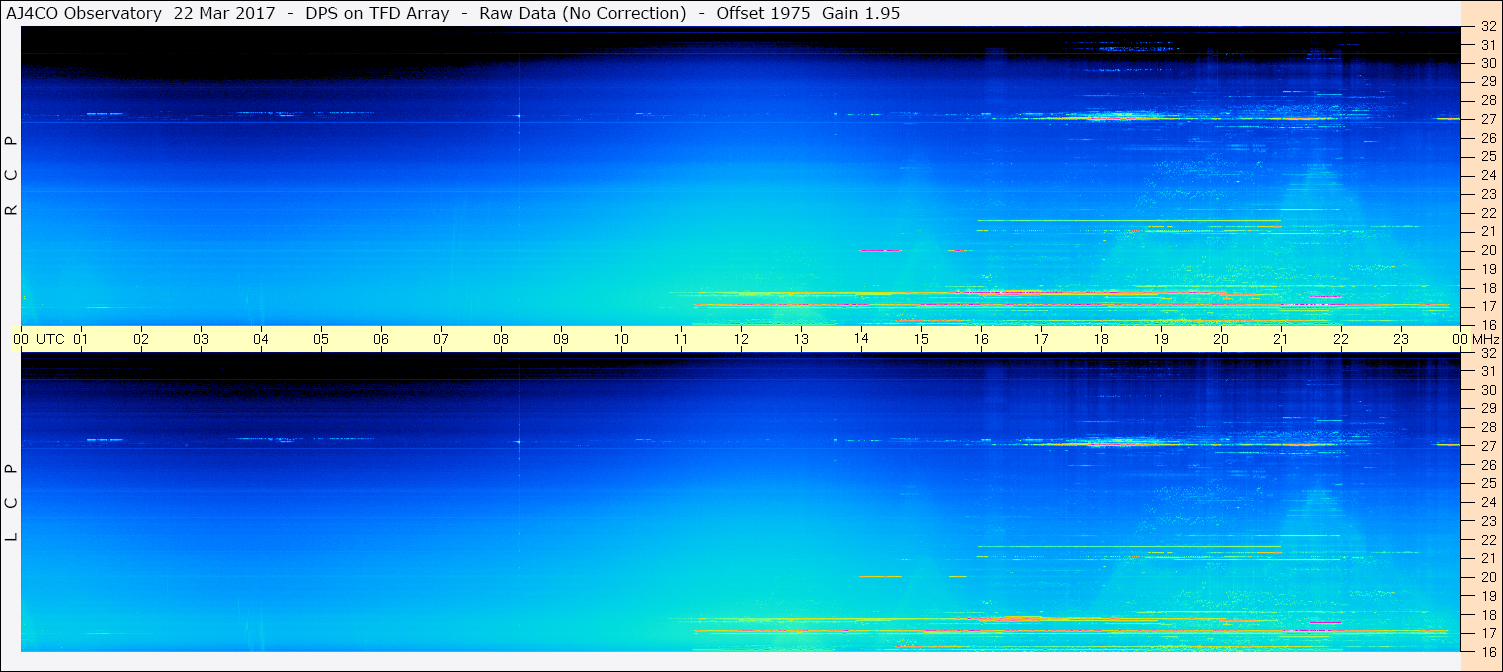This screenshot has height=672, width=1503.
Task: Click magenta 20 MHz streak in RCP spectrogram
Action: (880, 250)
